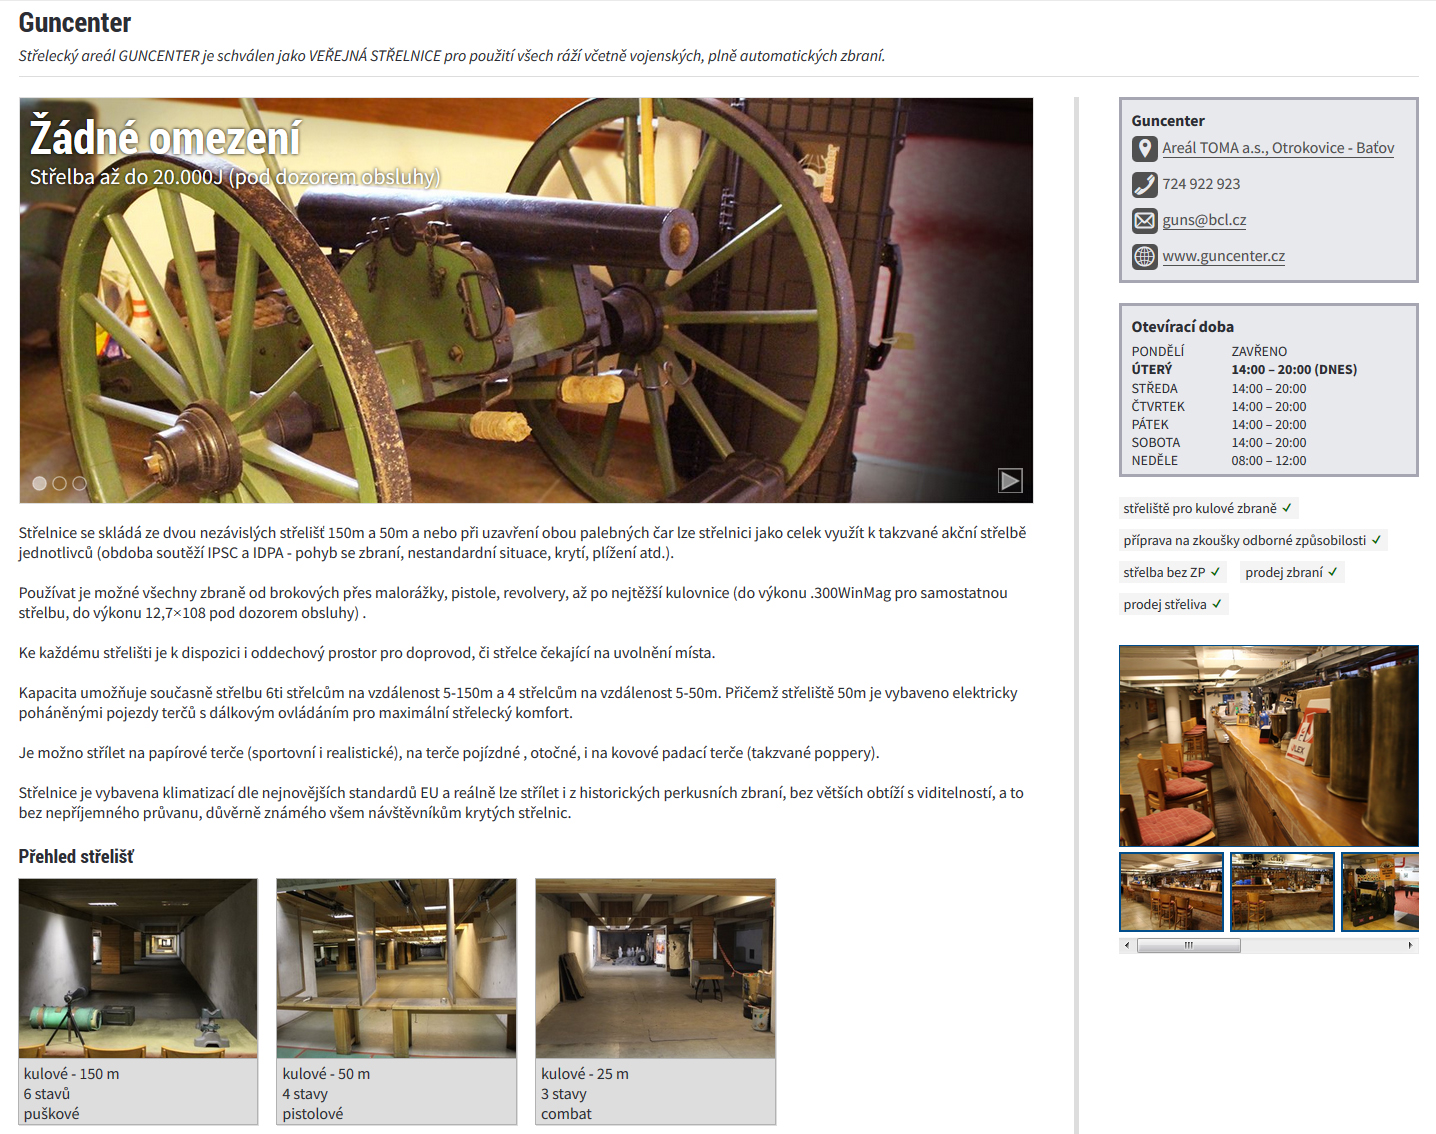Open the kulové - 50 m range photo
This screenshot has width=1436, height=1134.
pyautogui.click(x=396, y=968)
